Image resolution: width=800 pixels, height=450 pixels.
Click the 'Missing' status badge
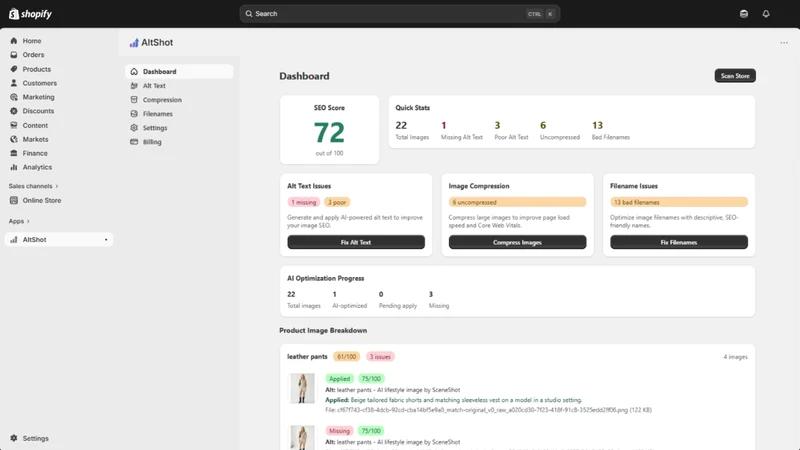pyautogui.click(x=339, y=431)
